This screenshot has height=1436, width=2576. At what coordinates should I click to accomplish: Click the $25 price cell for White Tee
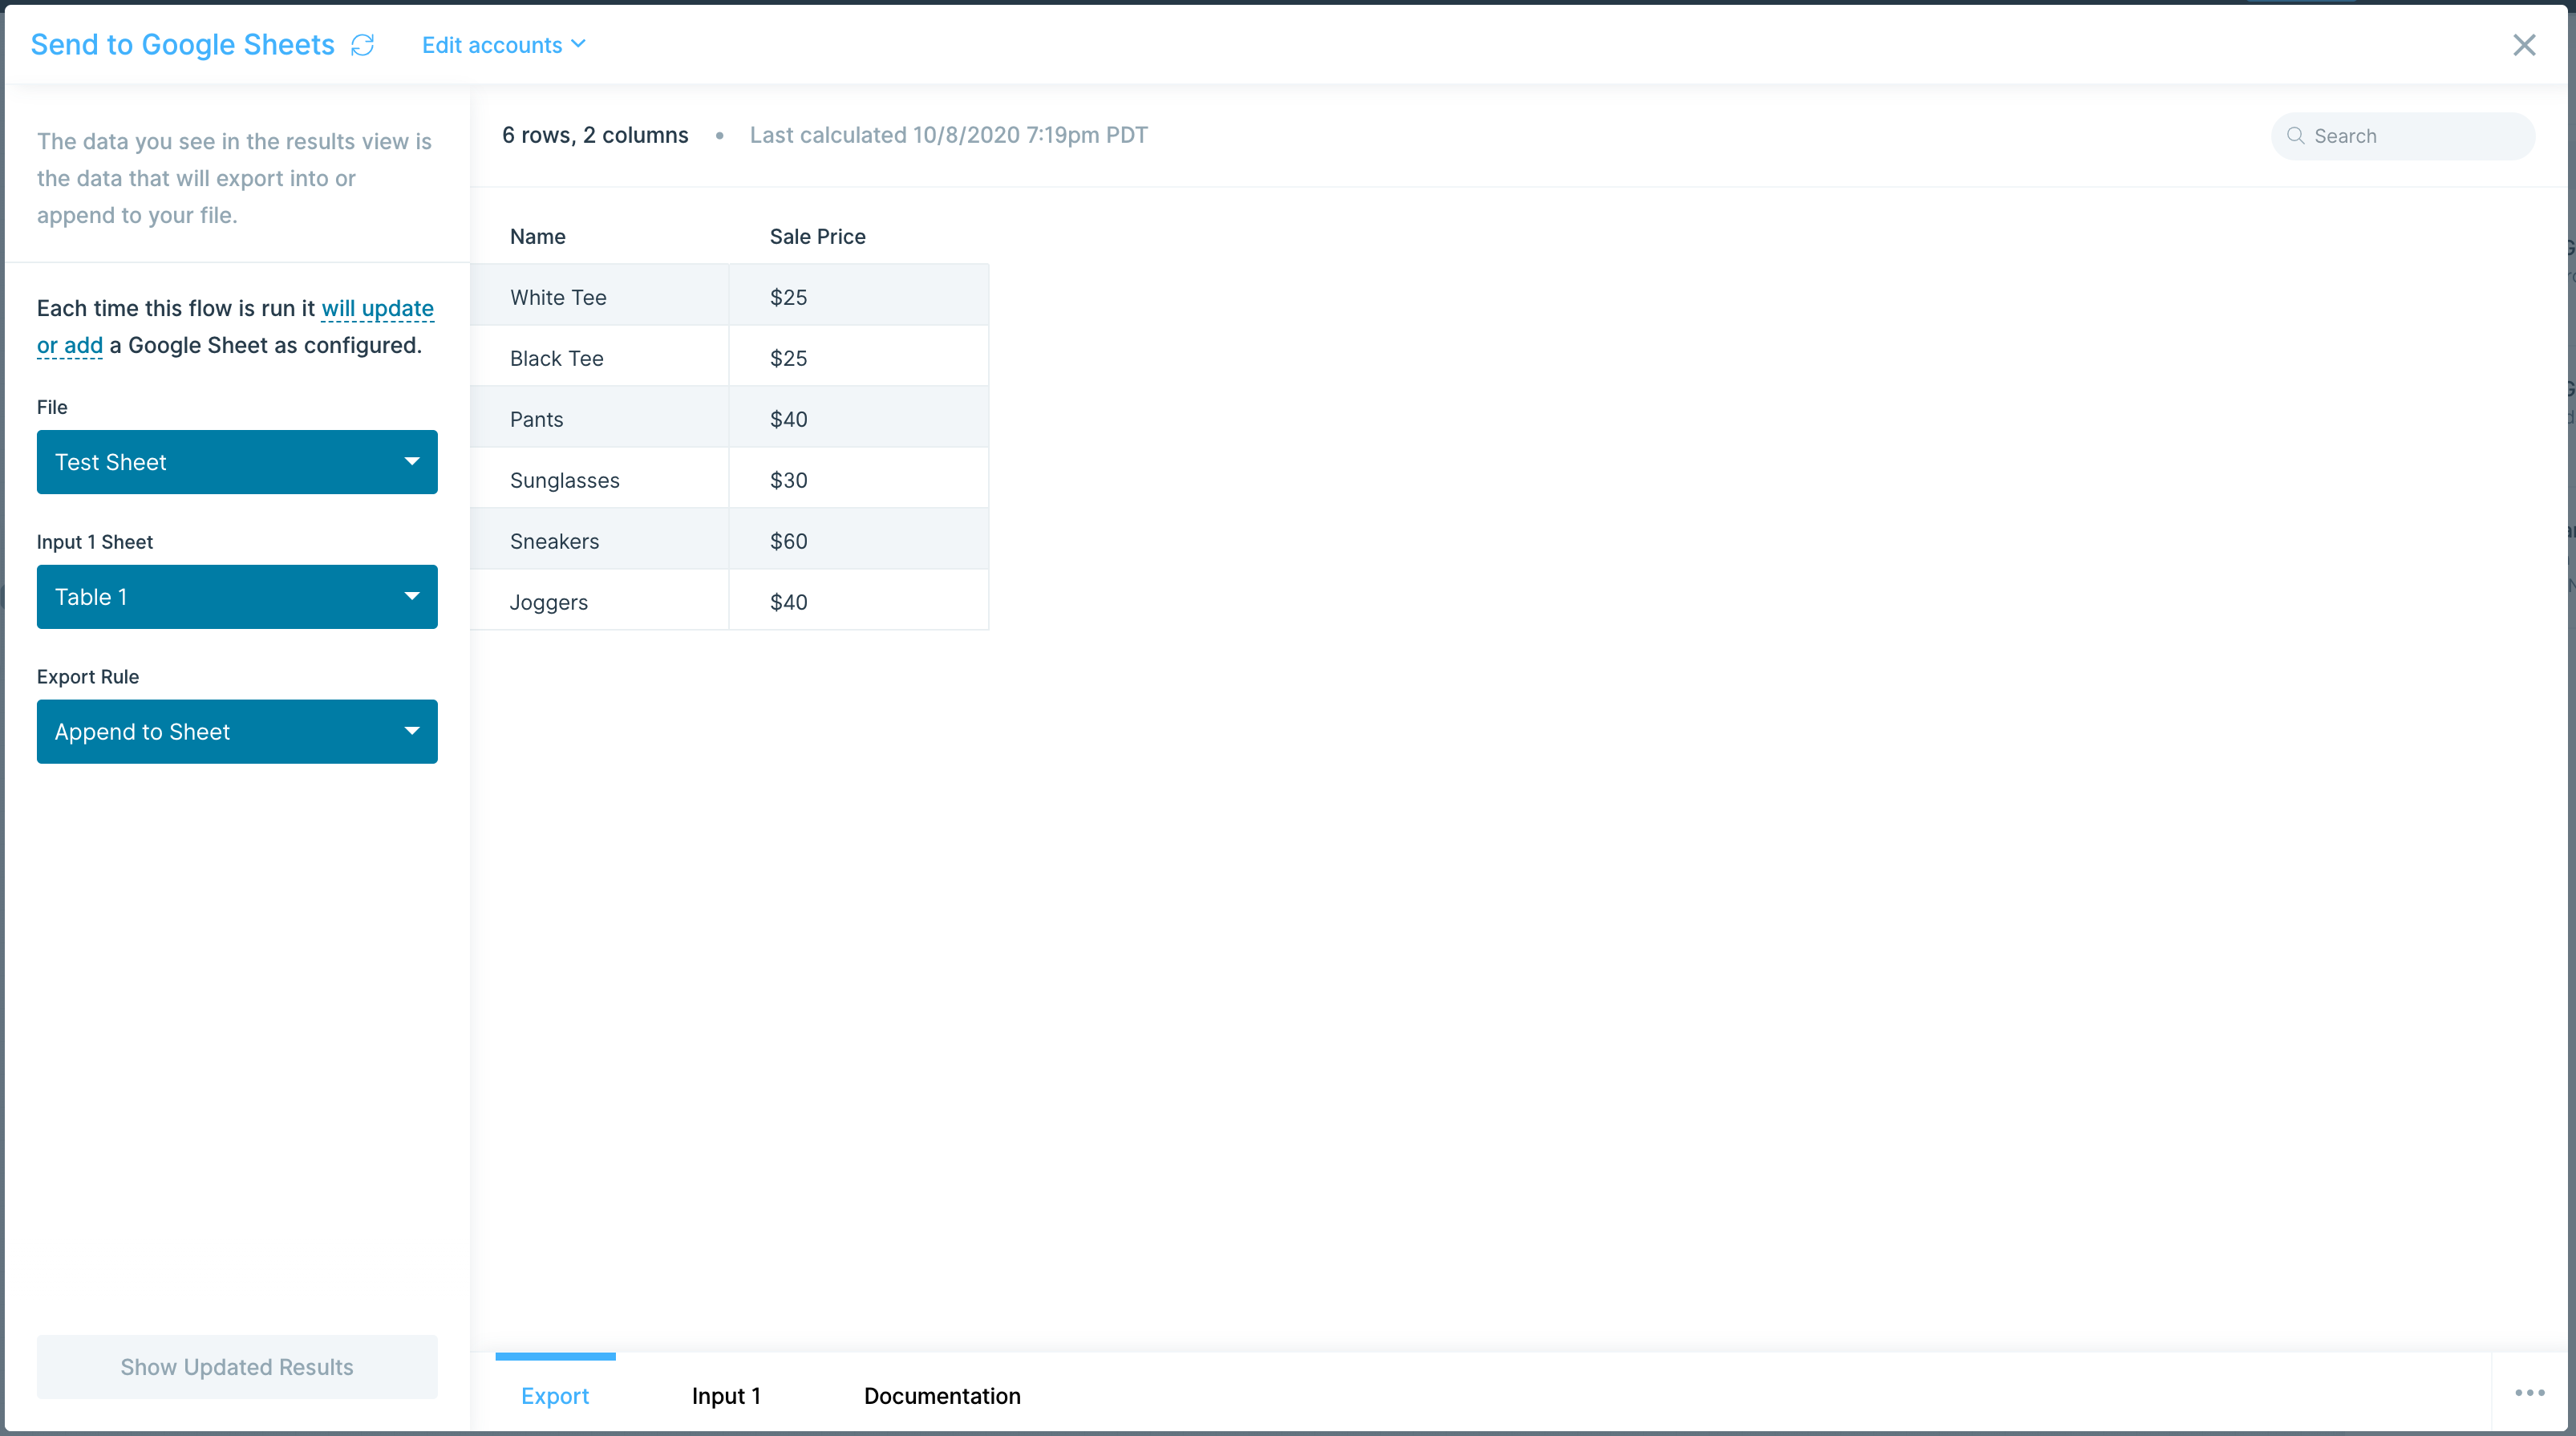[859, 297]
